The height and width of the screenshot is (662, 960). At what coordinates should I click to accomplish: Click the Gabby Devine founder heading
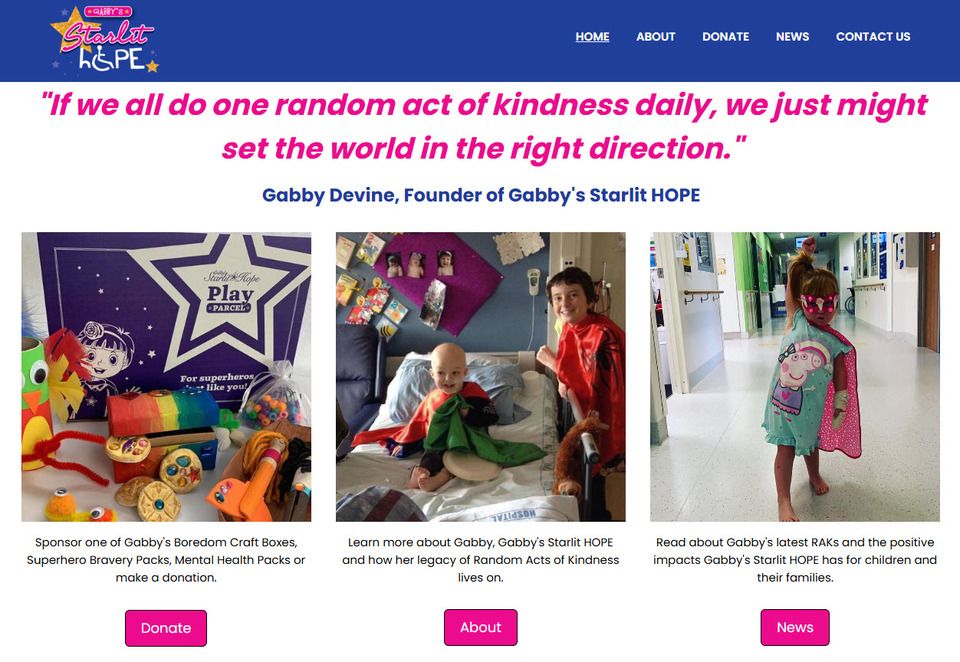(481, 195)
